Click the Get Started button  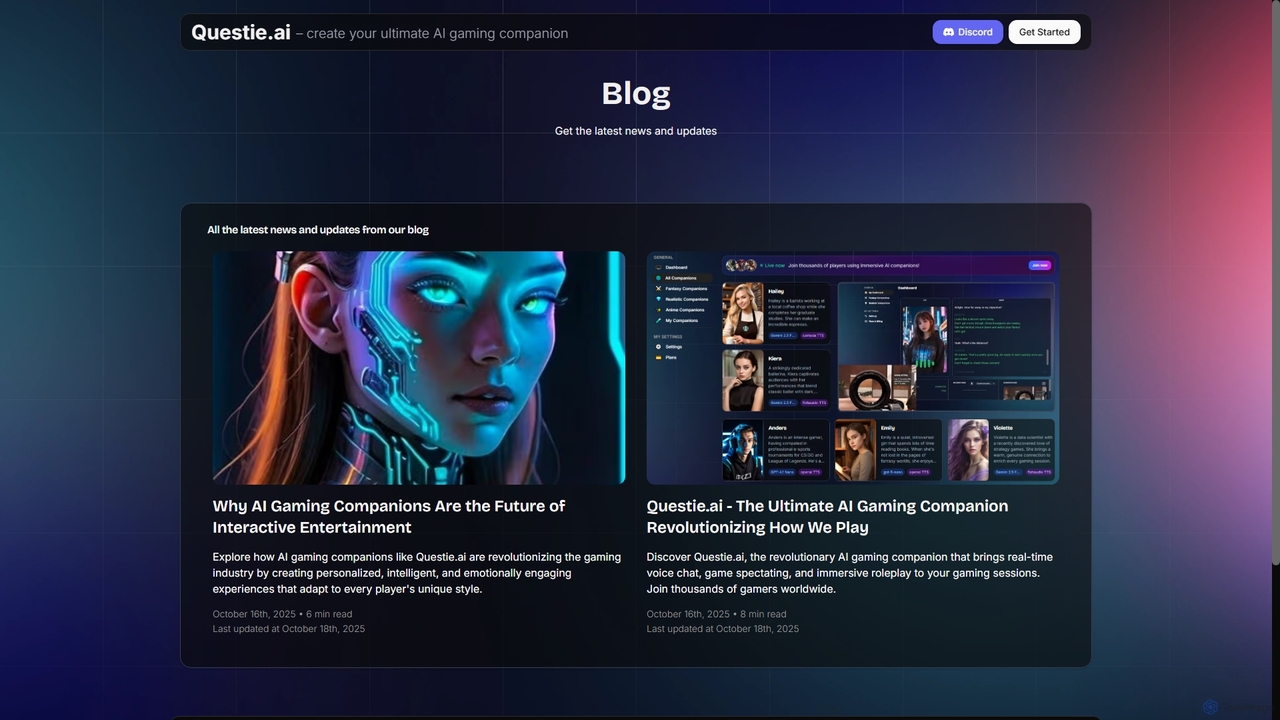tap(1044, 32)
